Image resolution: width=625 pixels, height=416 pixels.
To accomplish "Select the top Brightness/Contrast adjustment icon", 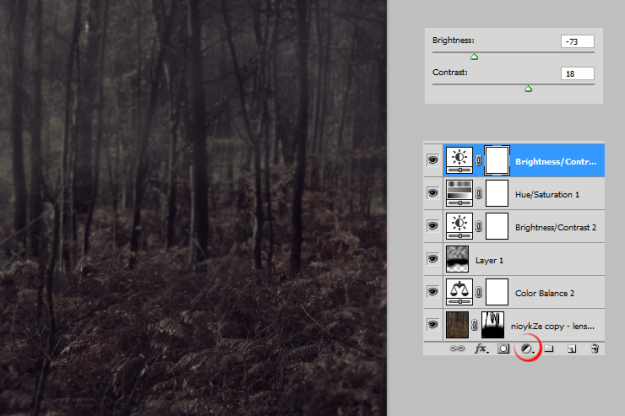I will pos(459,160).
